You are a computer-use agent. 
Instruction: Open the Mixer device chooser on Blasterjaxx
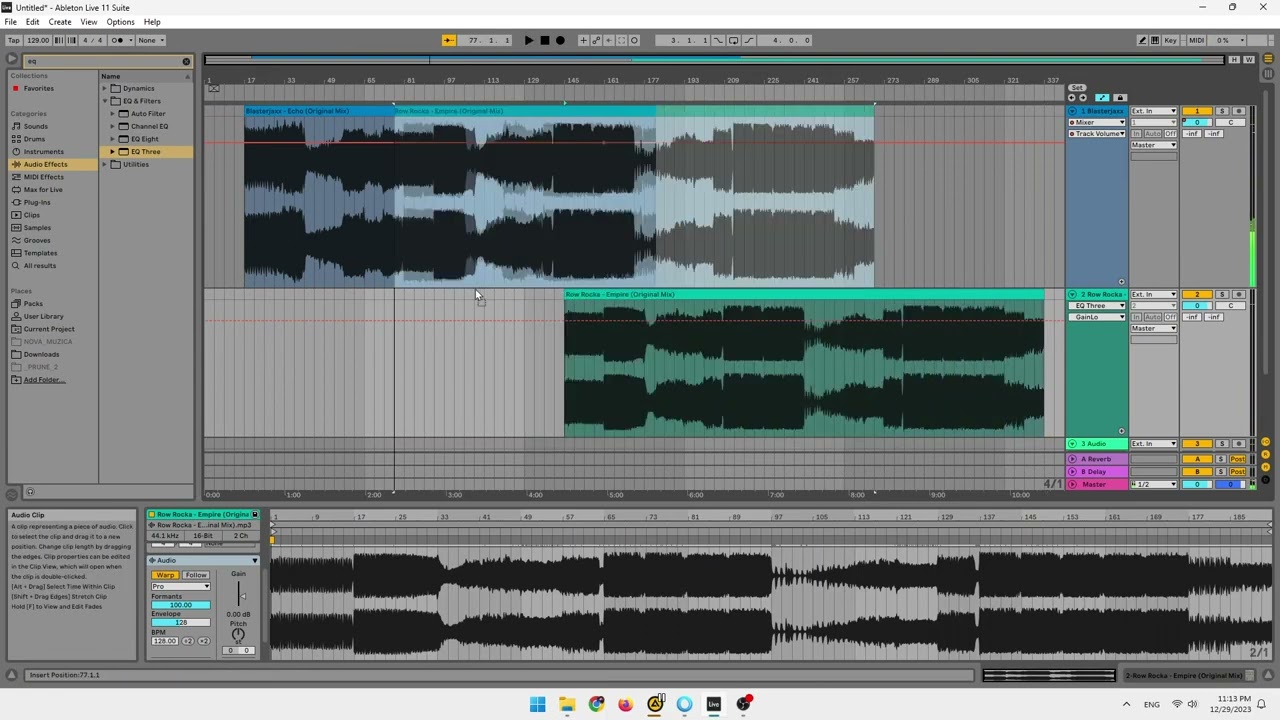point(1097,122)
